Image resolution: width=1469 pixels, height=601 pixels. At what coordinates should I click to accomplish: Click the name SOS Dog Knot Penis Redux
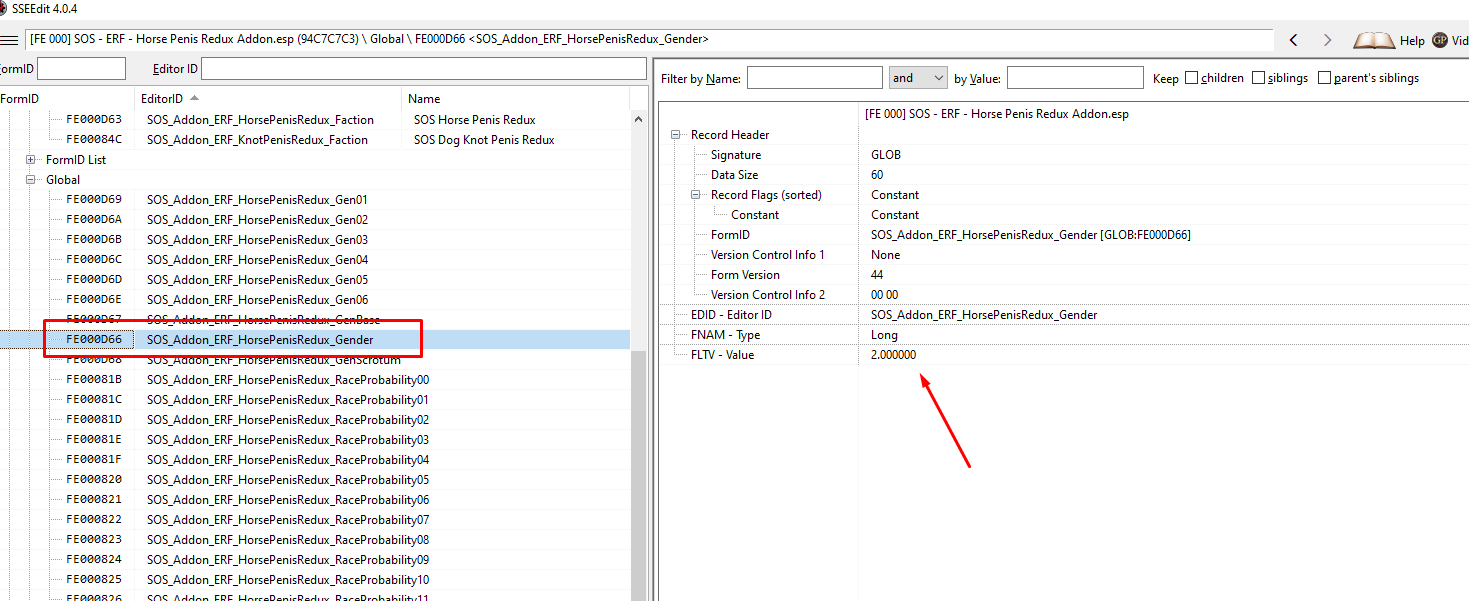(x=484, y=140)
